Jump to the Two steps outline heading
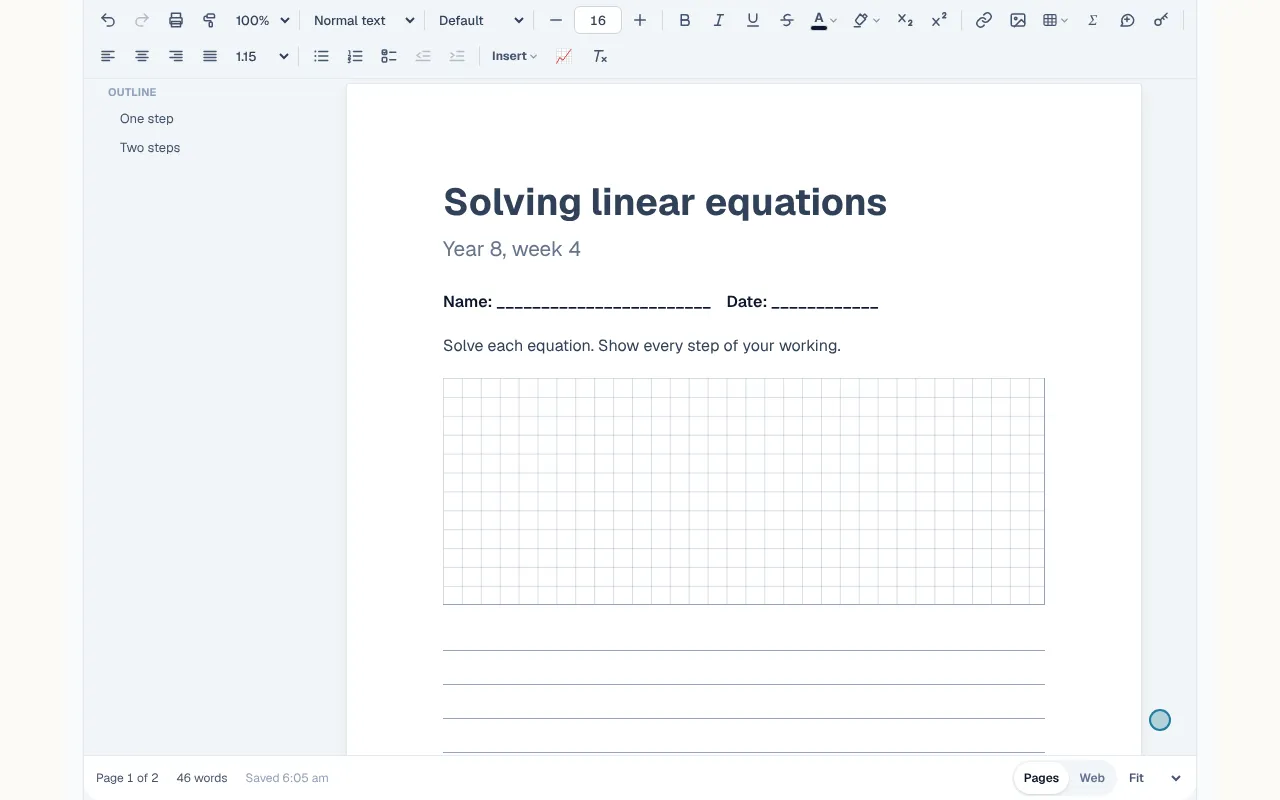Image resolution: width=1280 pixels, height=800 pixels. coord(150,147)
